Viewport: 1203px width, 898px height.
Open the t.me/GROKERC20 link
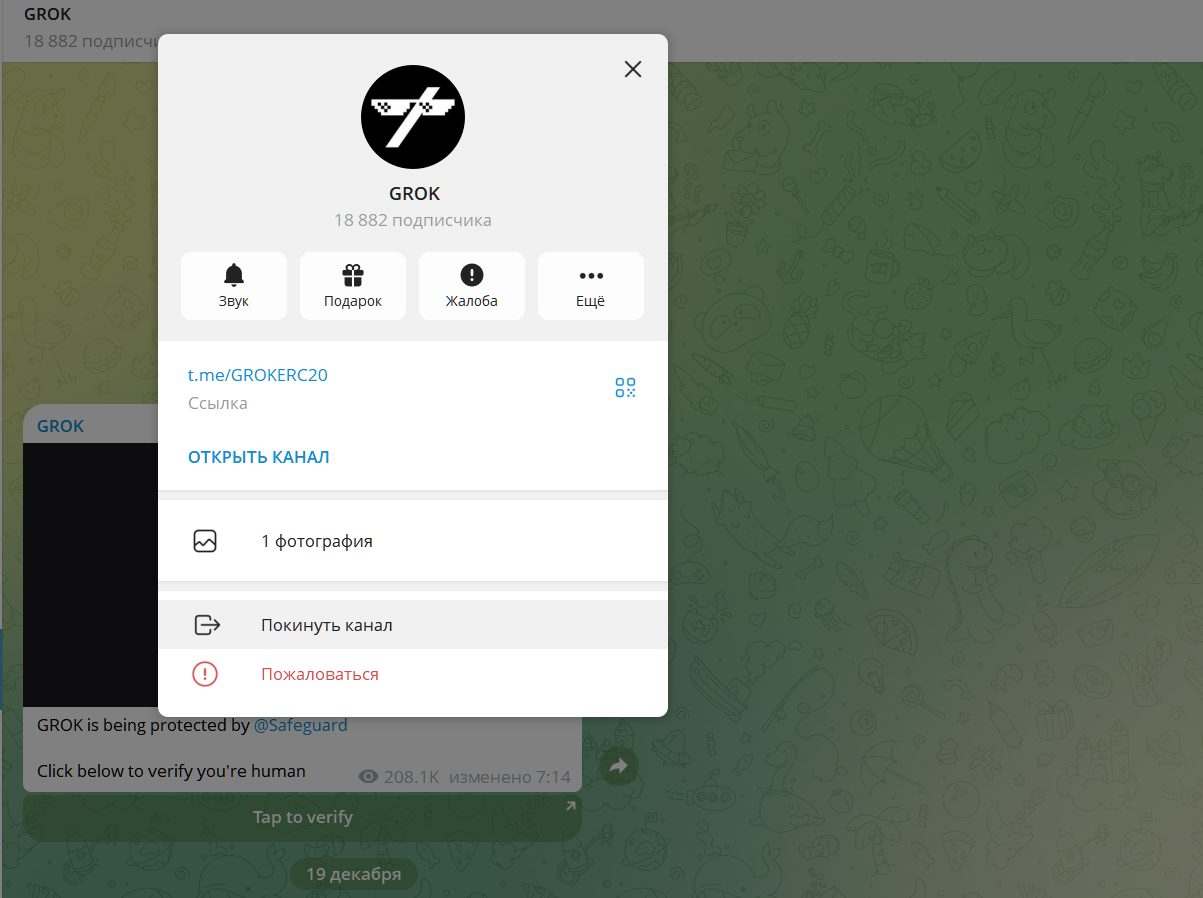click(258, 375)
